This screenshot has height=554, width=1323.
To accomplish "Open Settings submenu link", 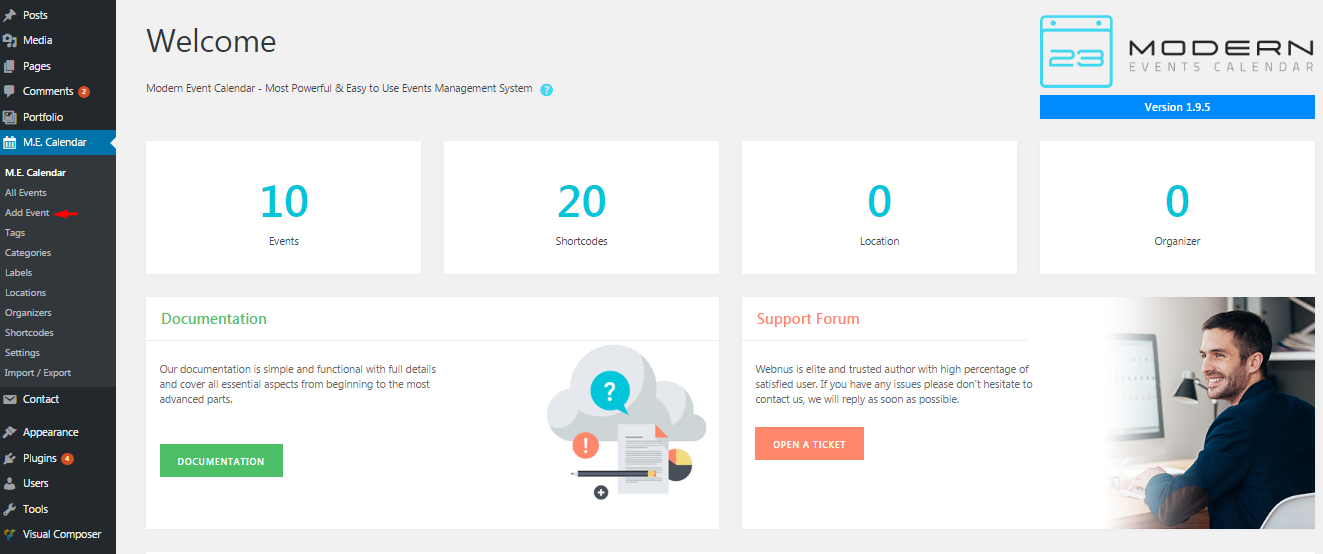I will pos(22,353).
